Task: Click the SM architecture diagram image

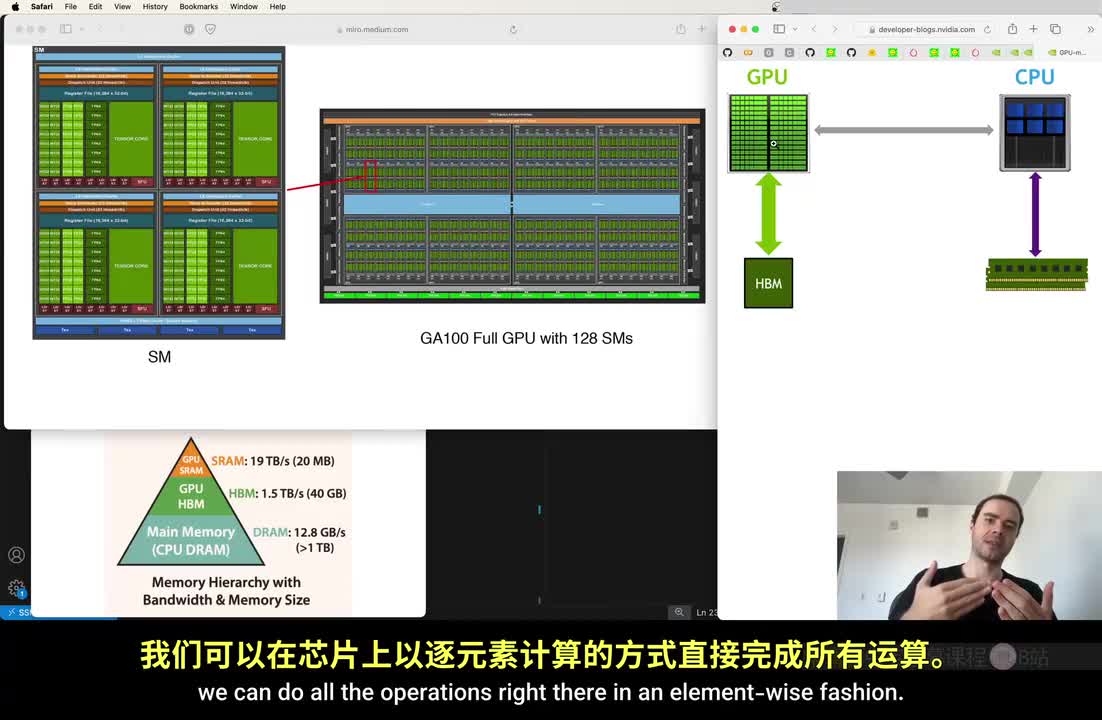Action: click(159, 193)
